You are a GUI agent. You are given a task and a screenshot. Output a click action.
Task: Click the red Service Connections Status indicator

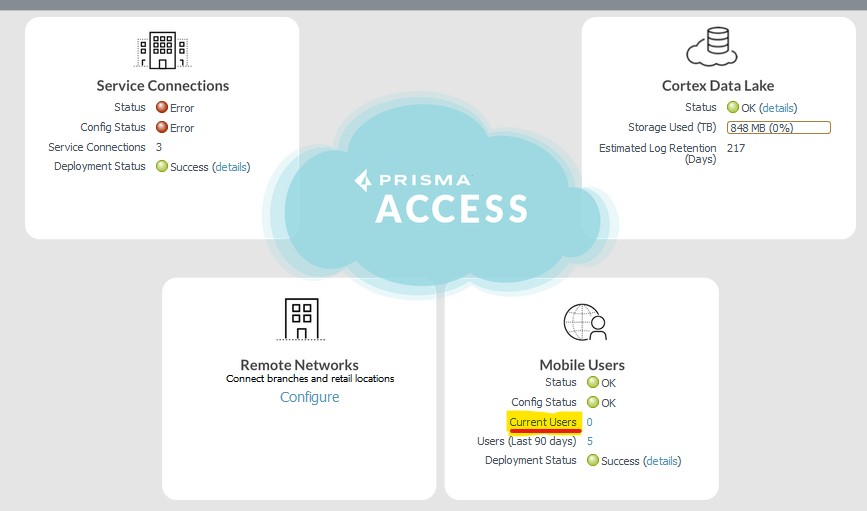[162, 108]
